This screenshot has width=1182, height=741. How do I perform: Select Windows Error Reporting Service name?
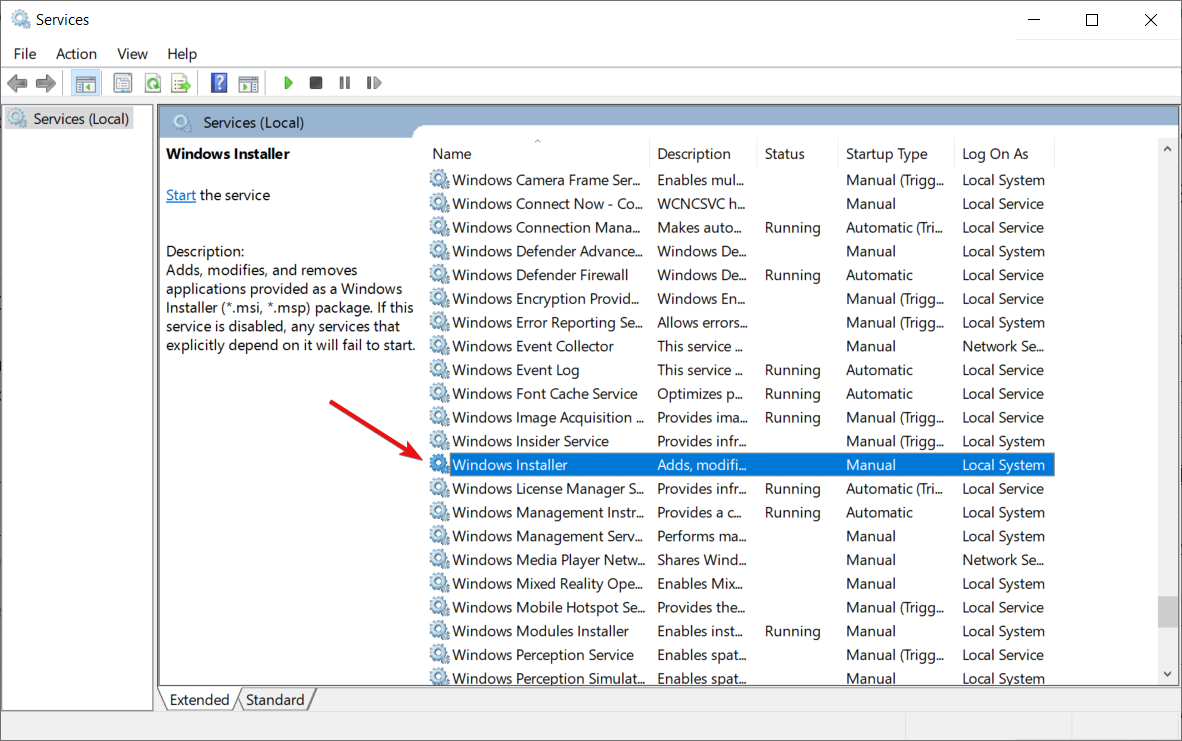(x=548, y=323)
